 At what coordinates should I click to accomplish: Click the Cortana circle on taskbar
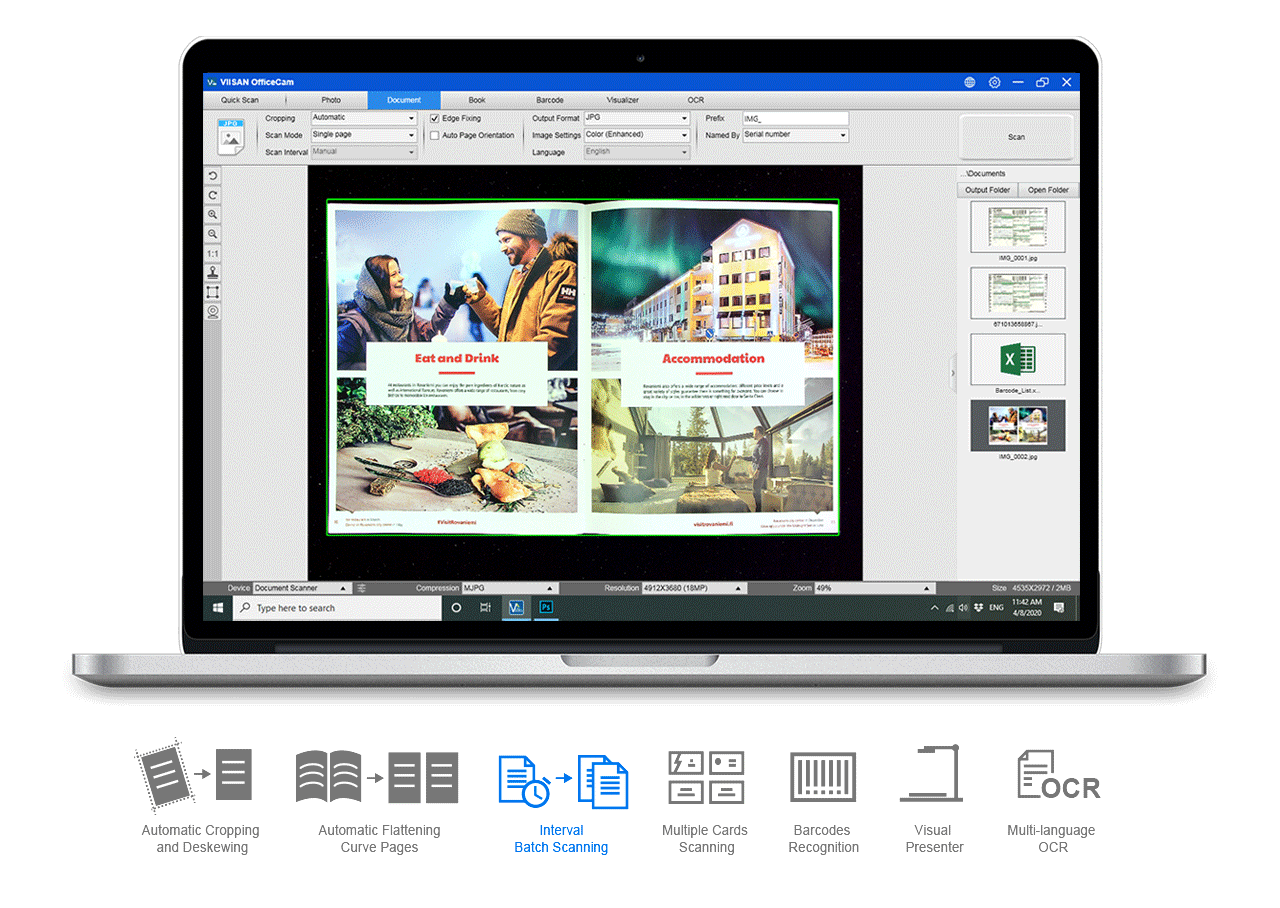(457, 608)
